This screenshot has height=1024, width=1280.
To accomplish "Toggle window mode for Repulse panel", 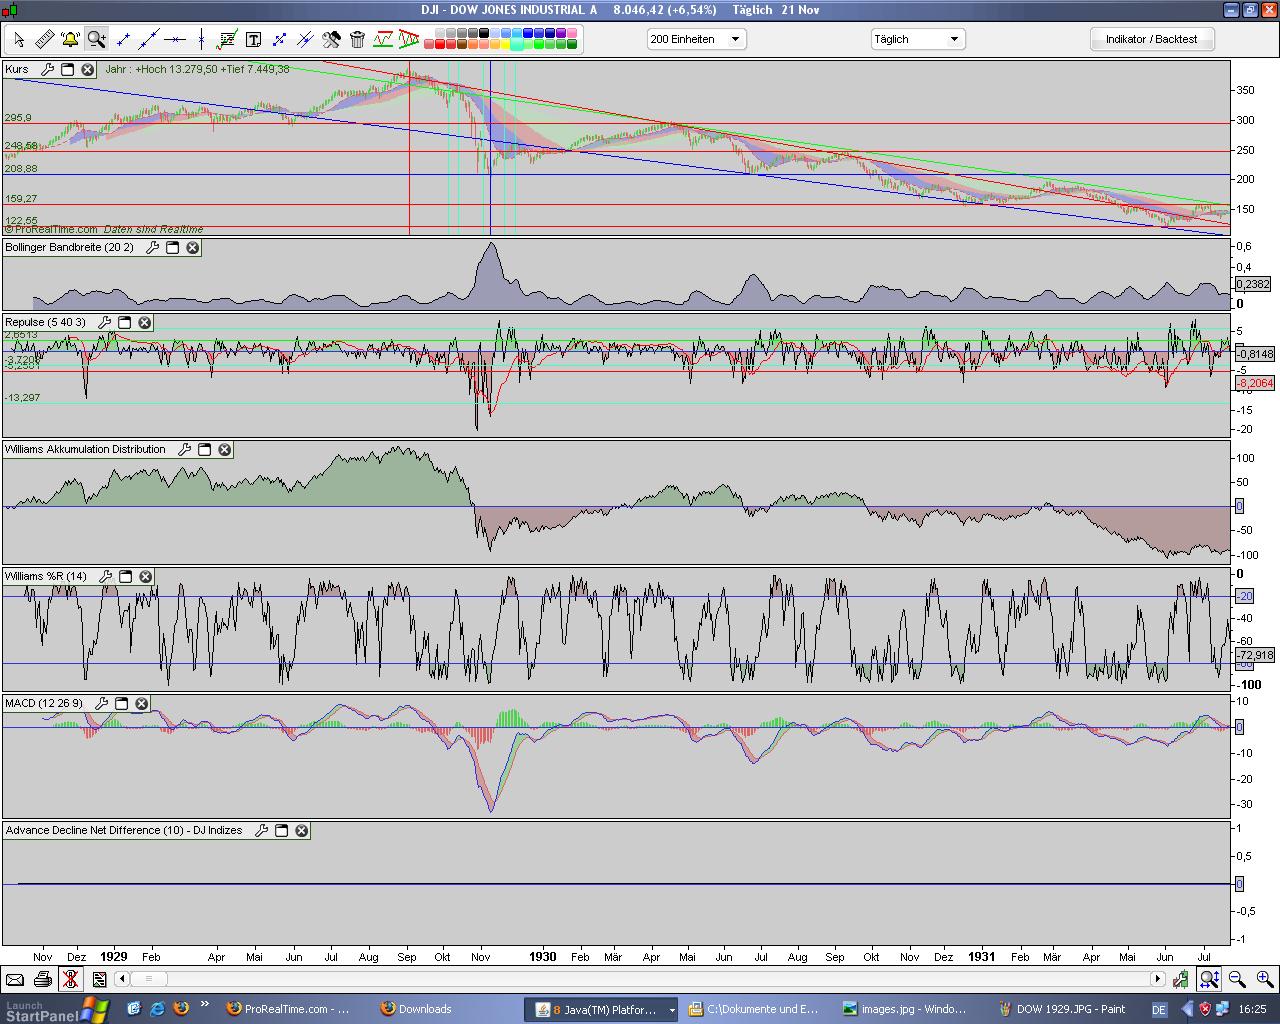I will click(x=124, y=323).
